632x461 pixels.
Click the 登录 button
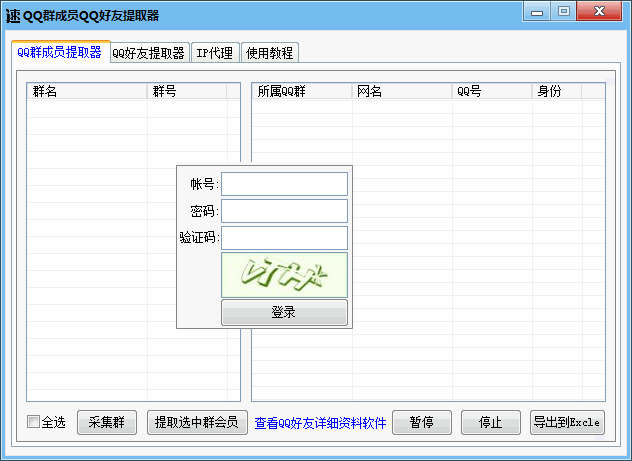(284, 312)
